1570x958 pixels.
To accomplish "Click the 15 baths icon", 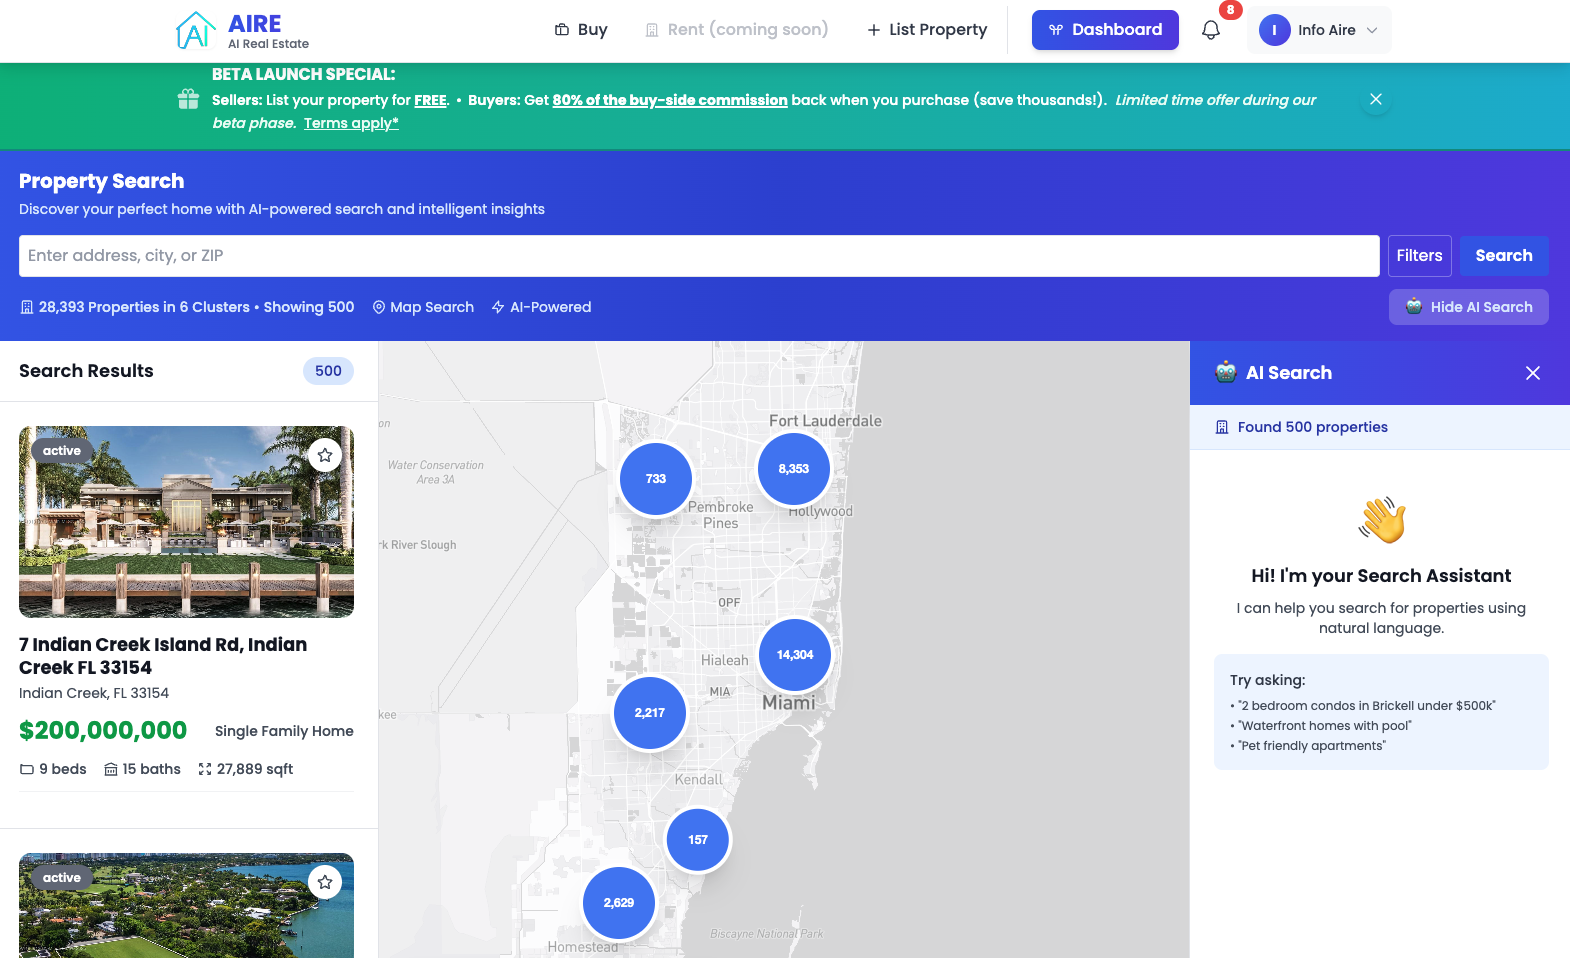I will [111, 769].
